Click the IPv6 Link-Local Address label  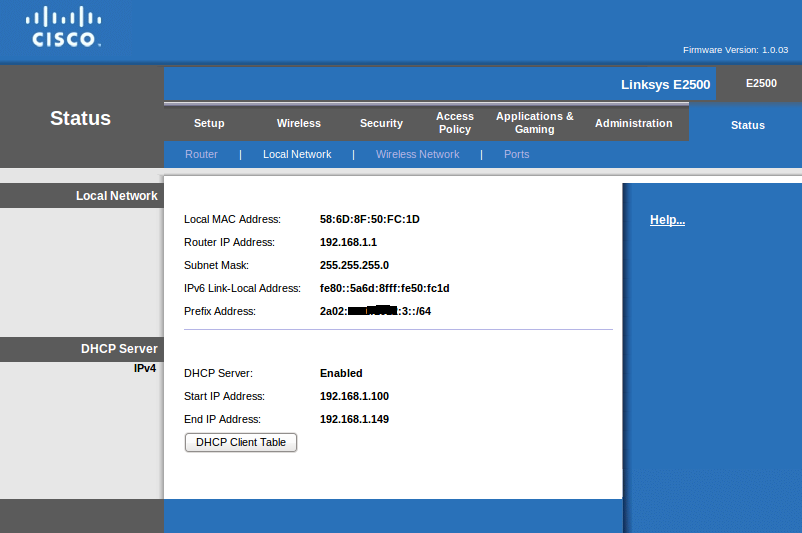click(242, 288)
